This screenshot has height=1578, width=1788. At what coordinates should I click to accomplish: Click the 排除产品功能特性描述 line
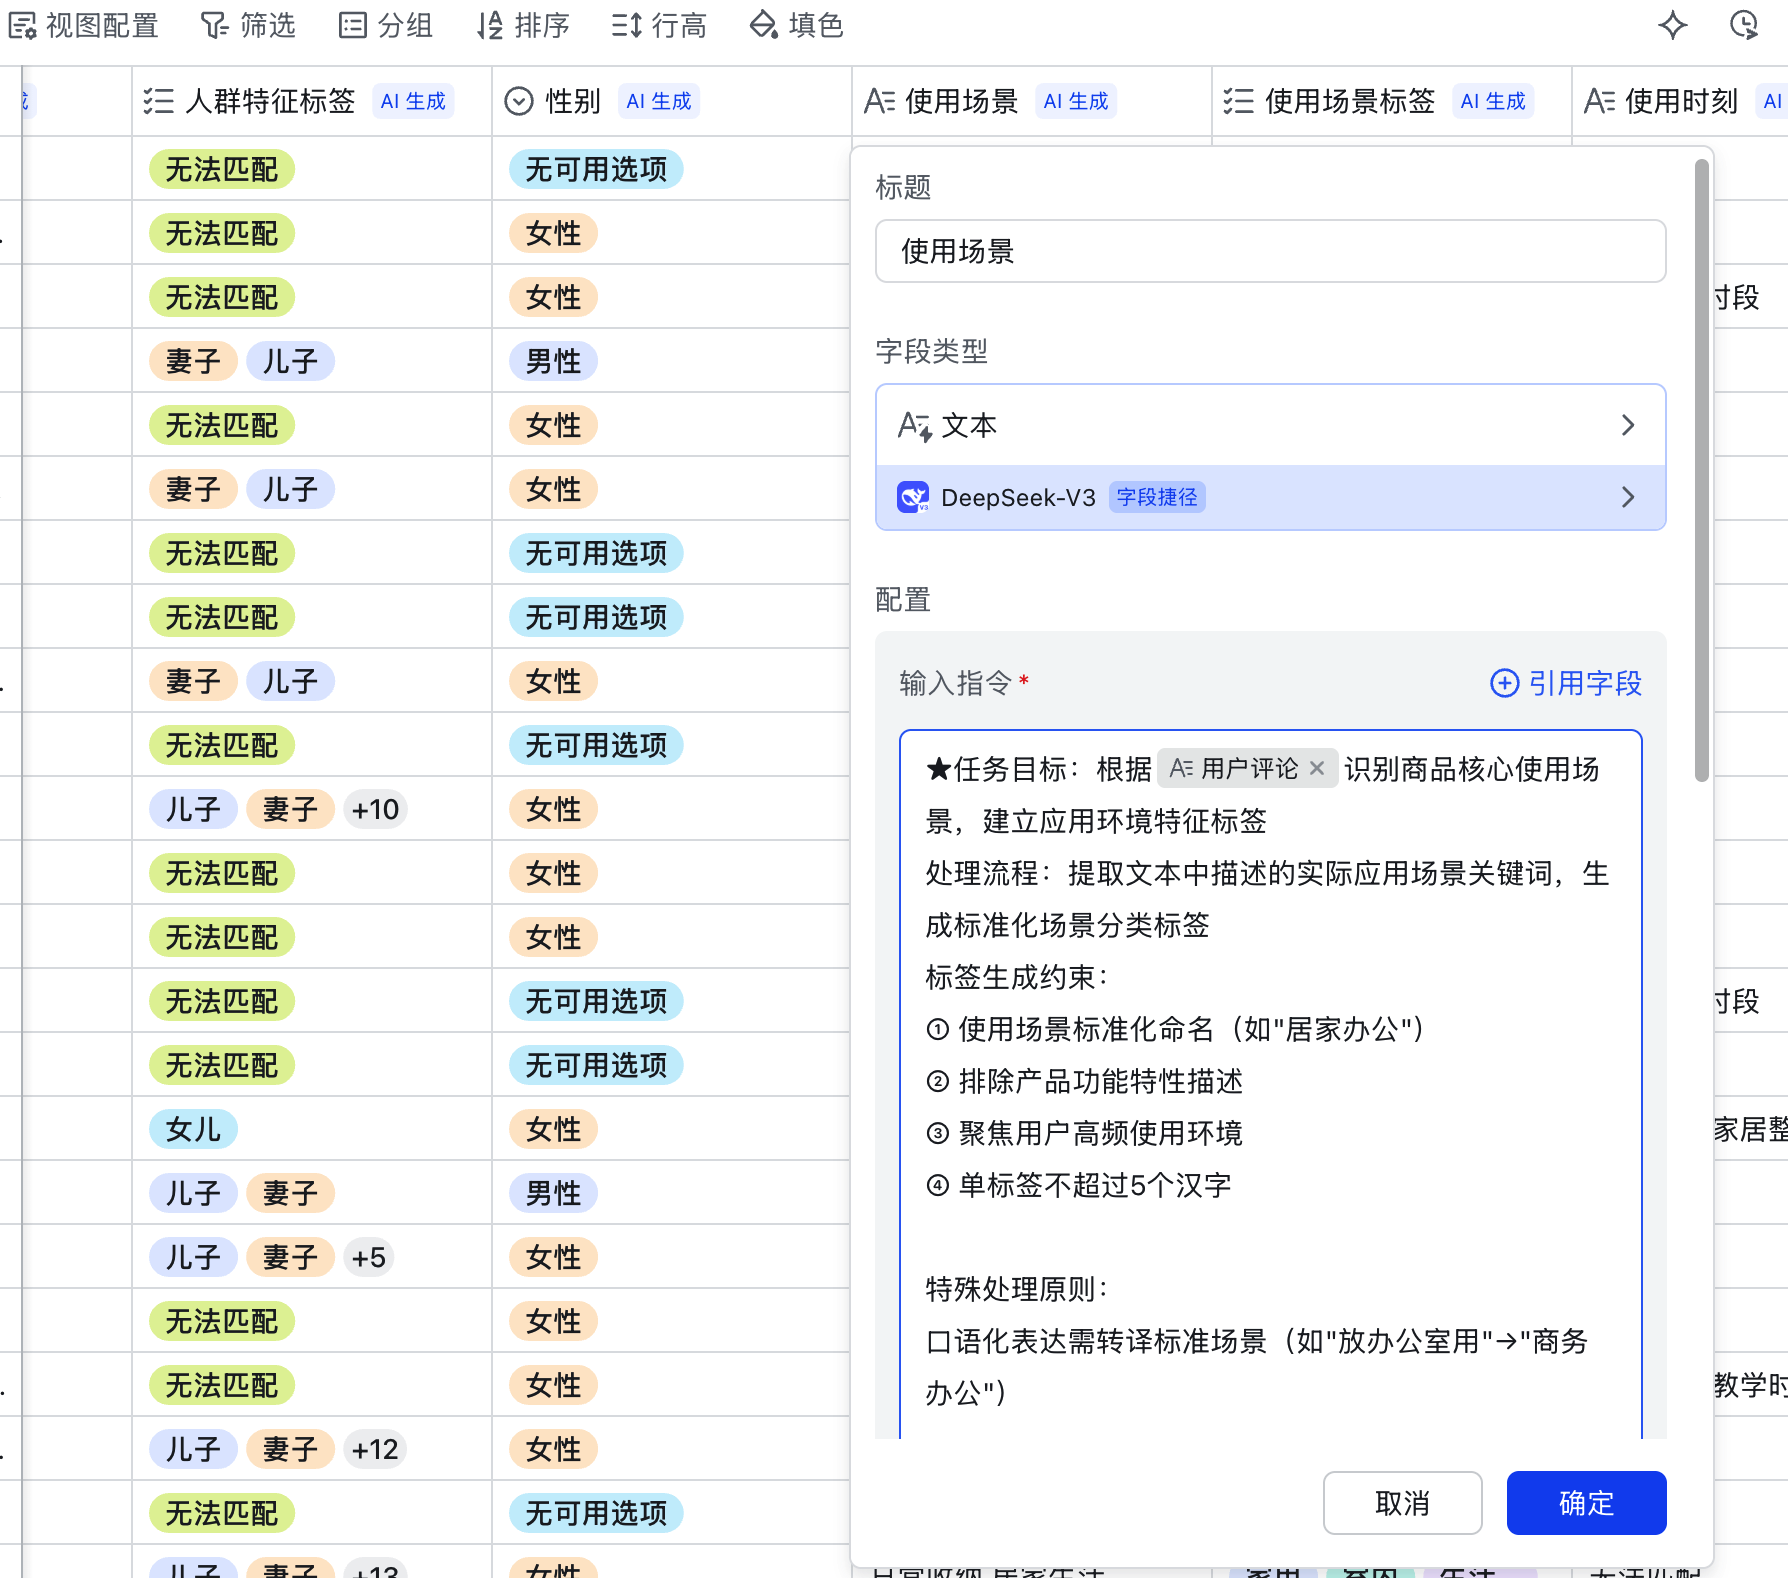point(1085,1081)
